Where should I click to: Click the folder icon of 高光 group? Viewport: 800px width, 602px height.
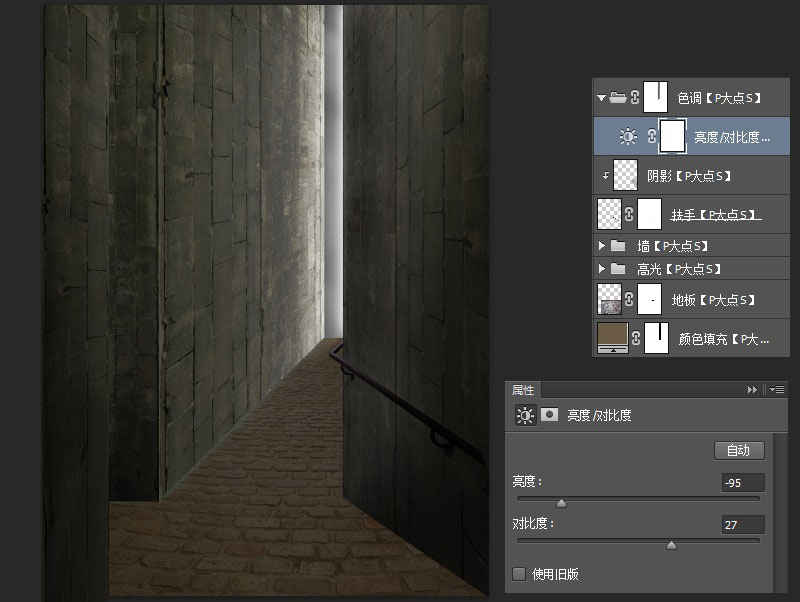618,268
